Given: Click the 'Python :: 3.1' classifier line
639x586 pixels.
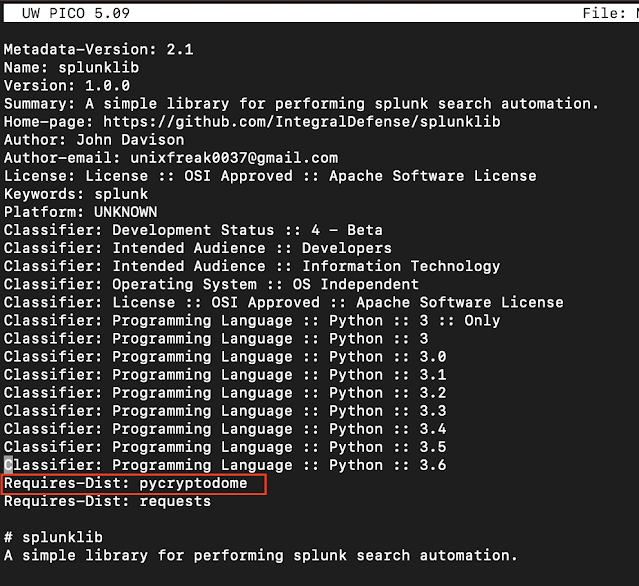Looking at the screenshot, I should click(x=225, y=375).
